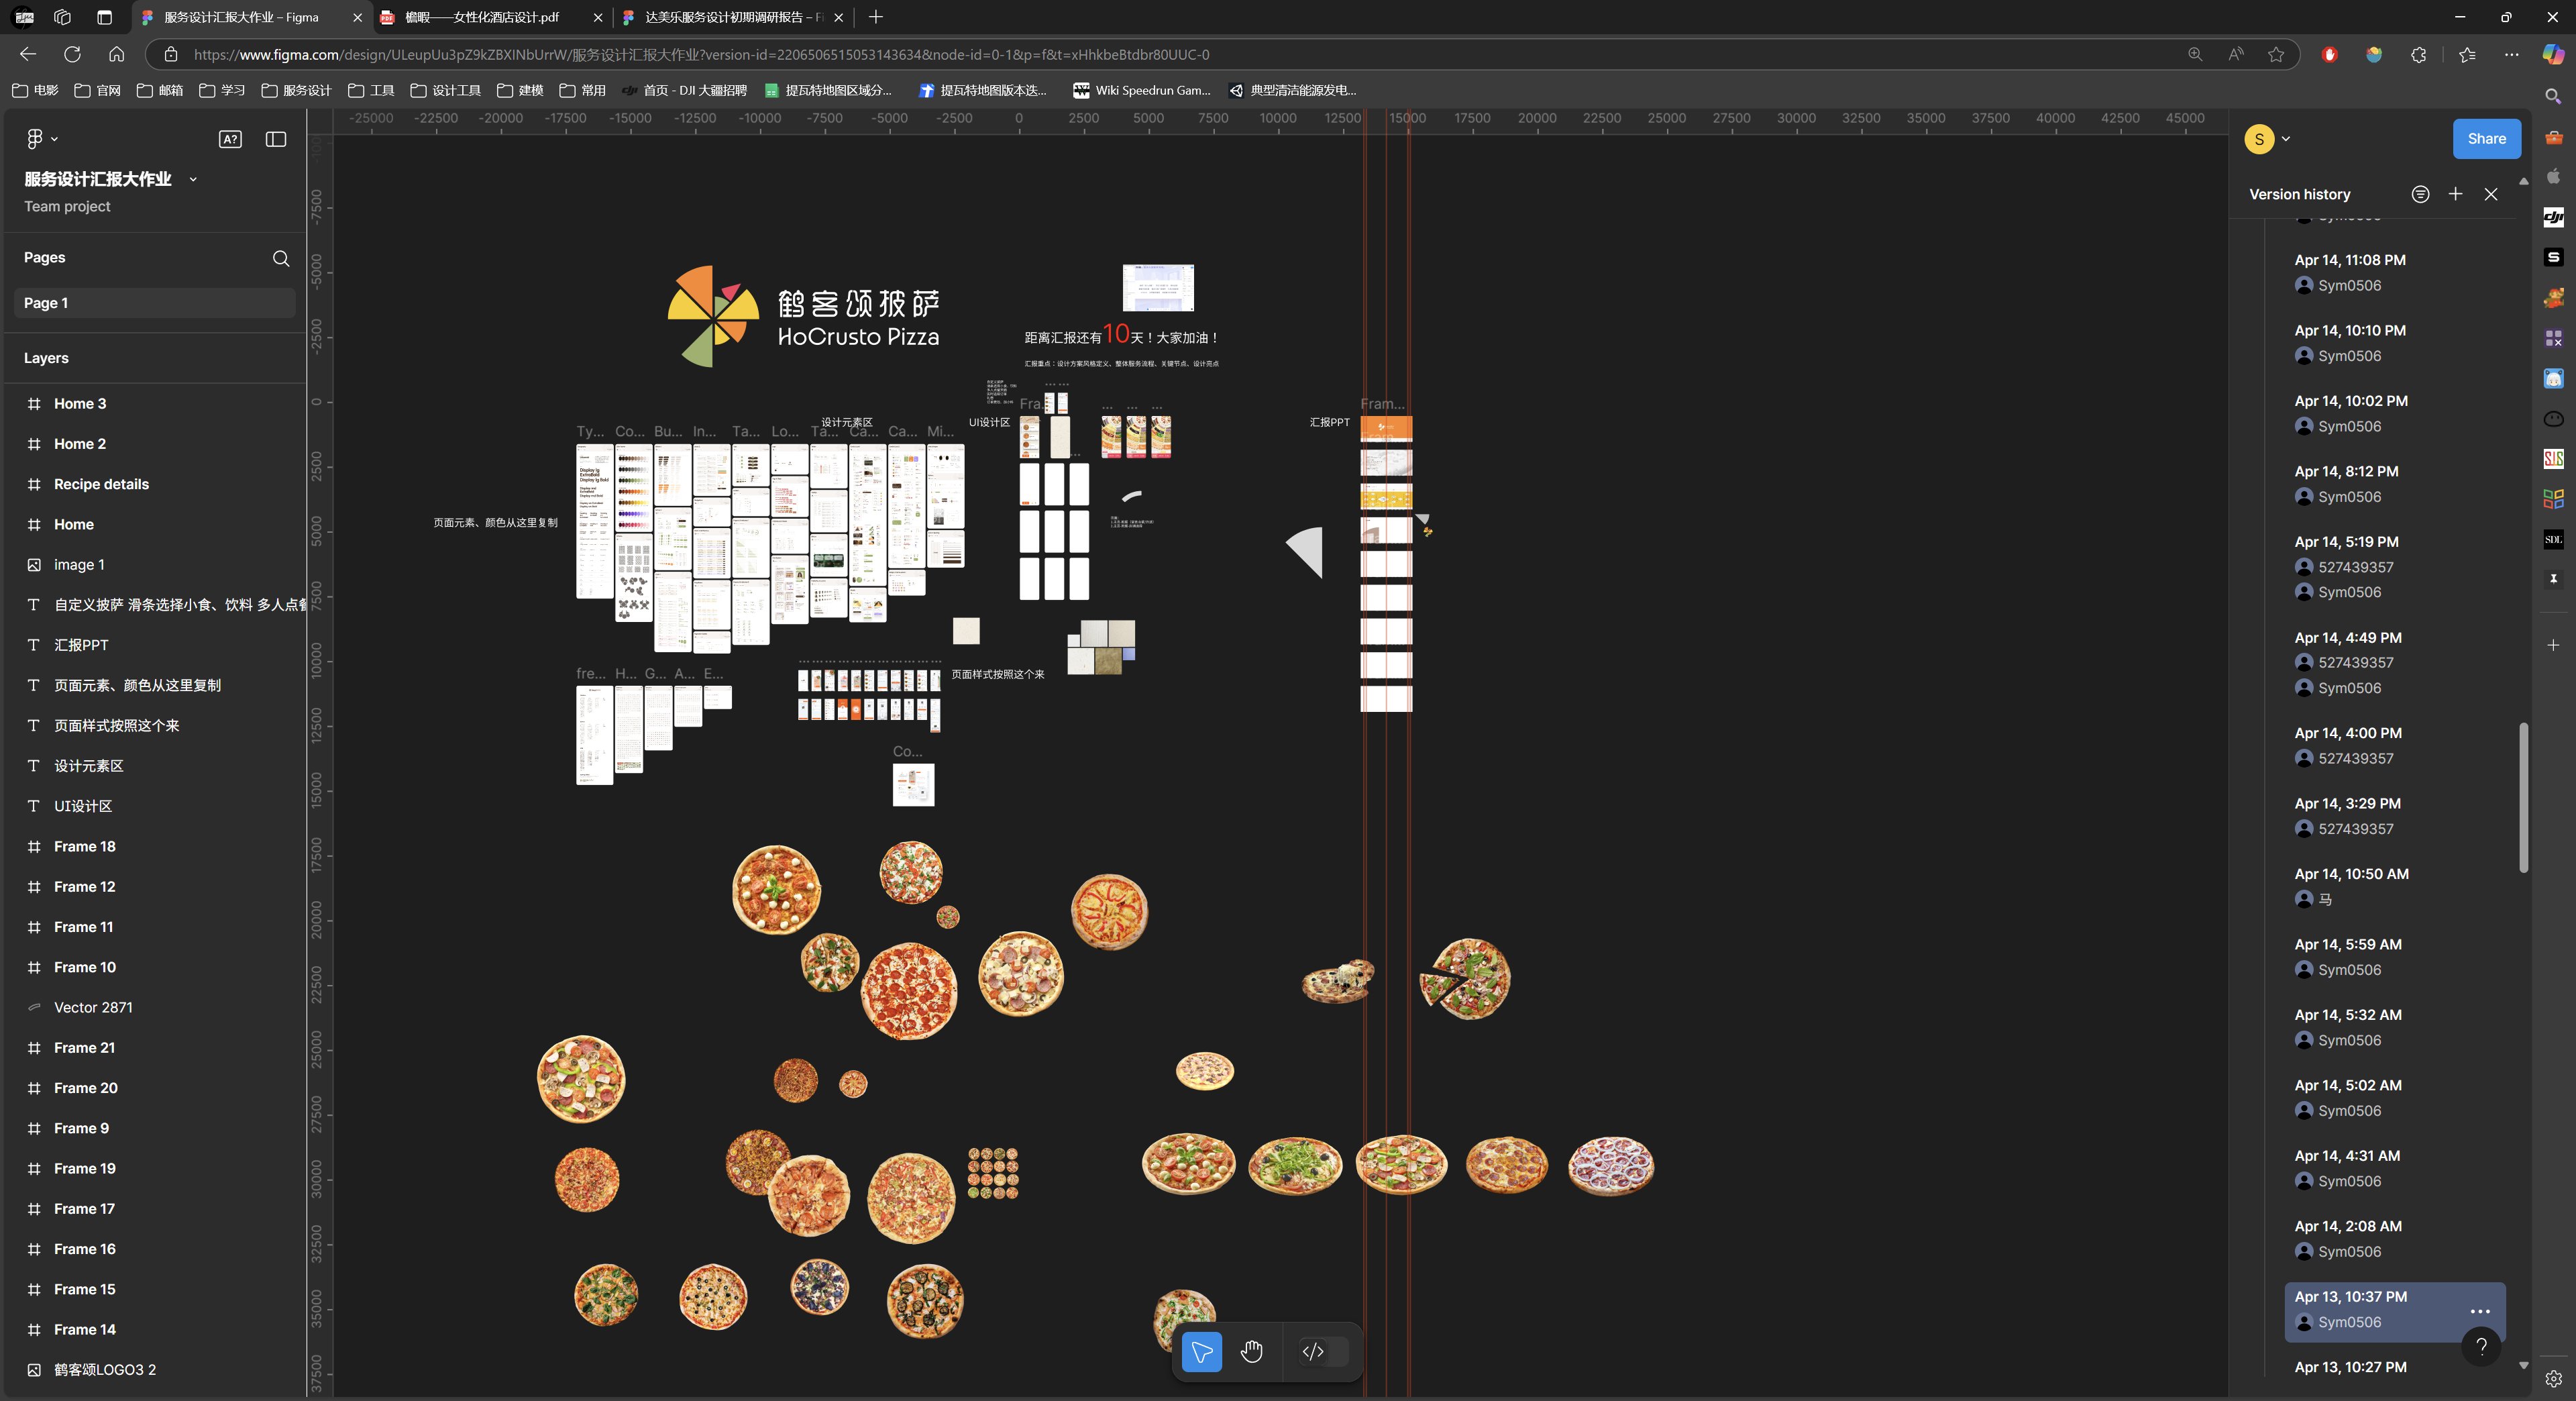Search pages with magnifier icon
Screen dimensions: 2576x1401
click(x=281, y=258)
